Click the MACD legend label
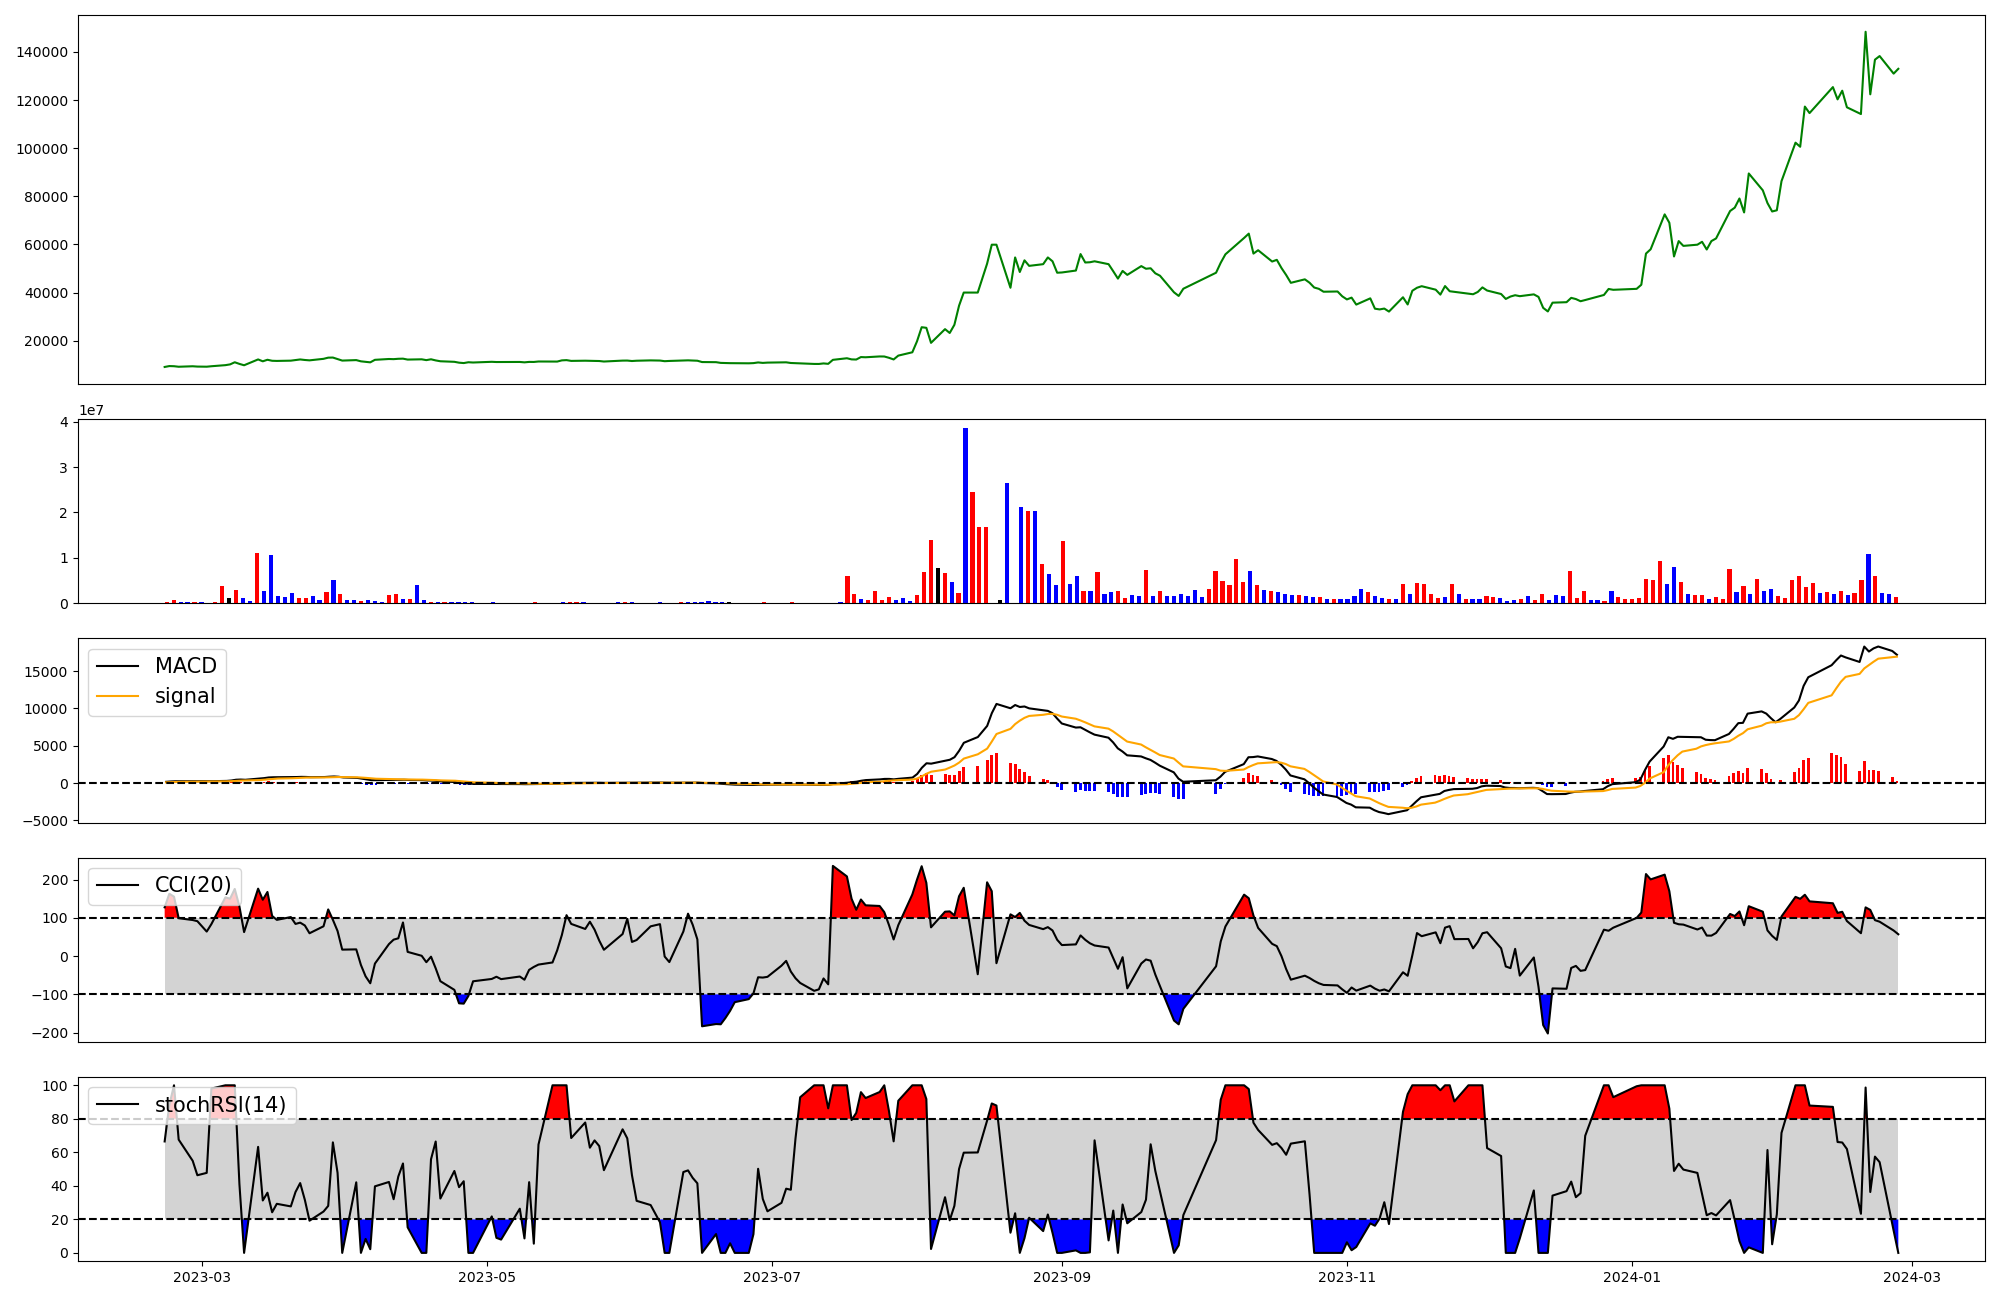 click(185, 666)
